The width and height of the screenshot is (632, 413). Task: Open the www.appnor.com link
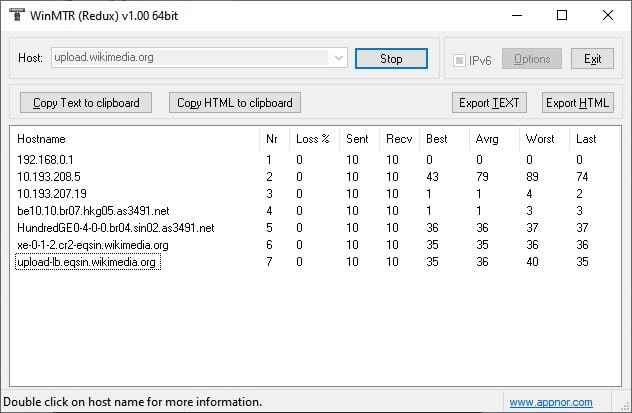549,402
